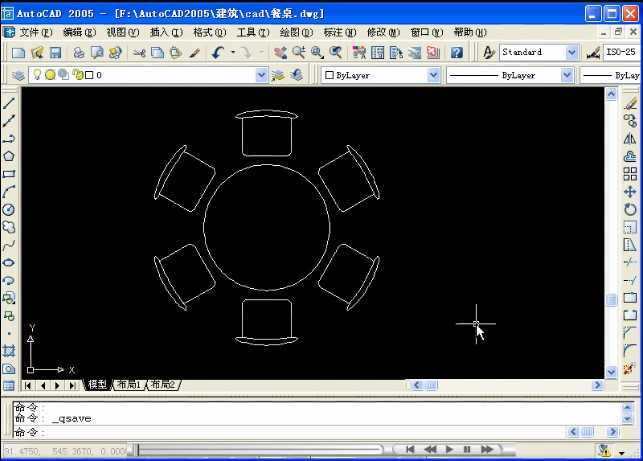Image resolution: width=643 pixels, height=461 pixels.
Task: Click the drawing area horizontal scrollbar right arrow
Action: [x=597, y=385]
